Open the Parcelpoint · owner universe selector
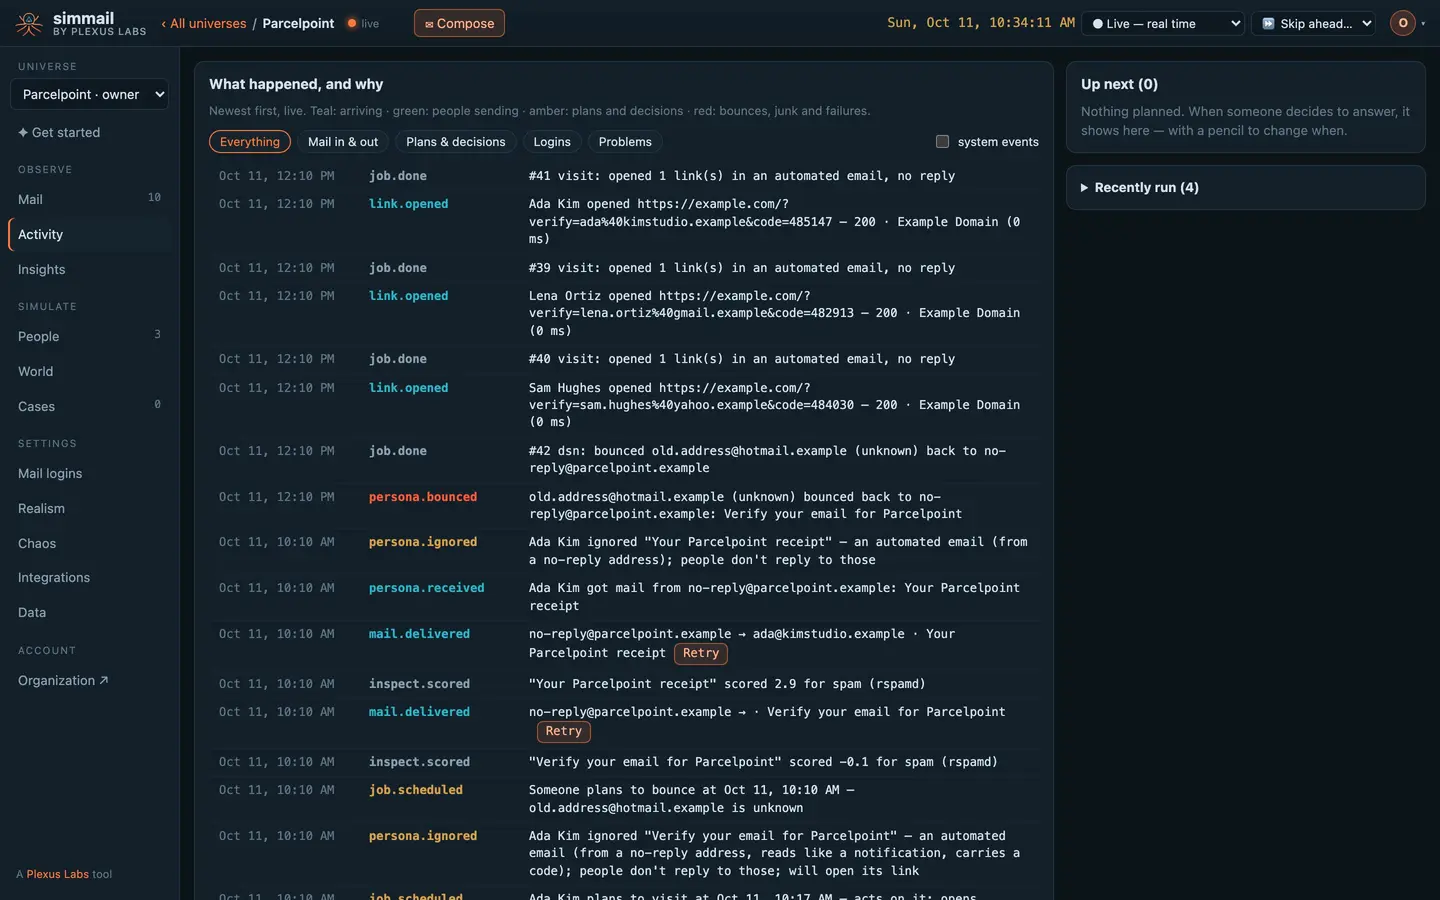Screen dimensions: 1440x900 (x=89, y=94)
